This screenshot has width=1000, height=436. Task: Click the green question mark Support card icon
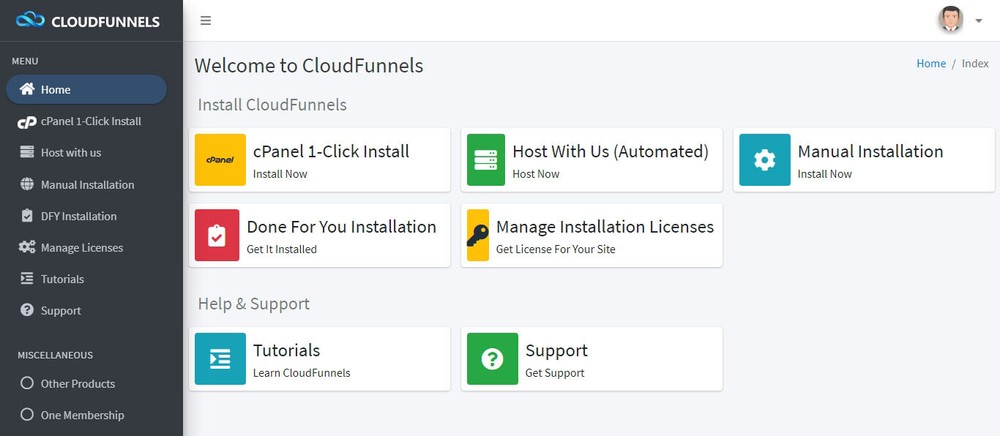[x=492, y=359]
